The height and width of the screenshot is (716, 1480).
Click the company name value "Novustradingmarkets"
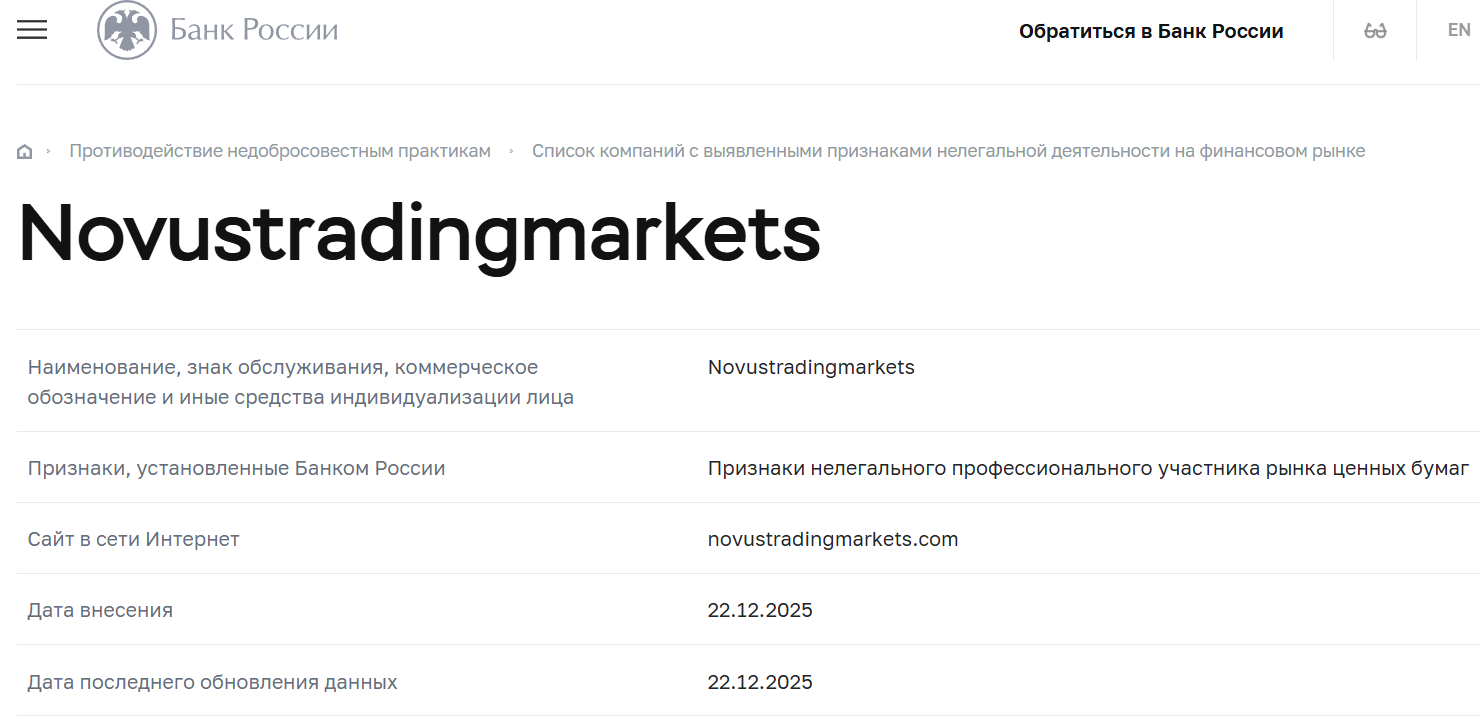[x=811, y=367]
